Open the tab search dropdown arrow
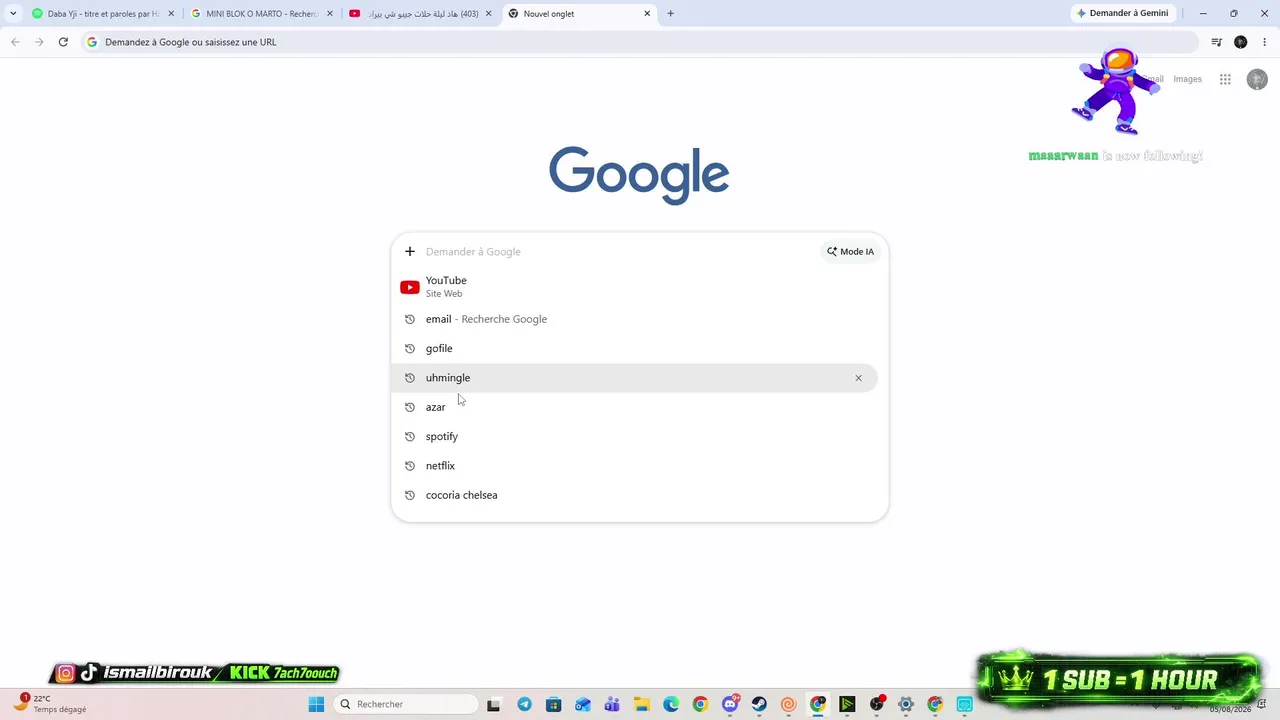 pyautogui.click(x=13, y=13)
